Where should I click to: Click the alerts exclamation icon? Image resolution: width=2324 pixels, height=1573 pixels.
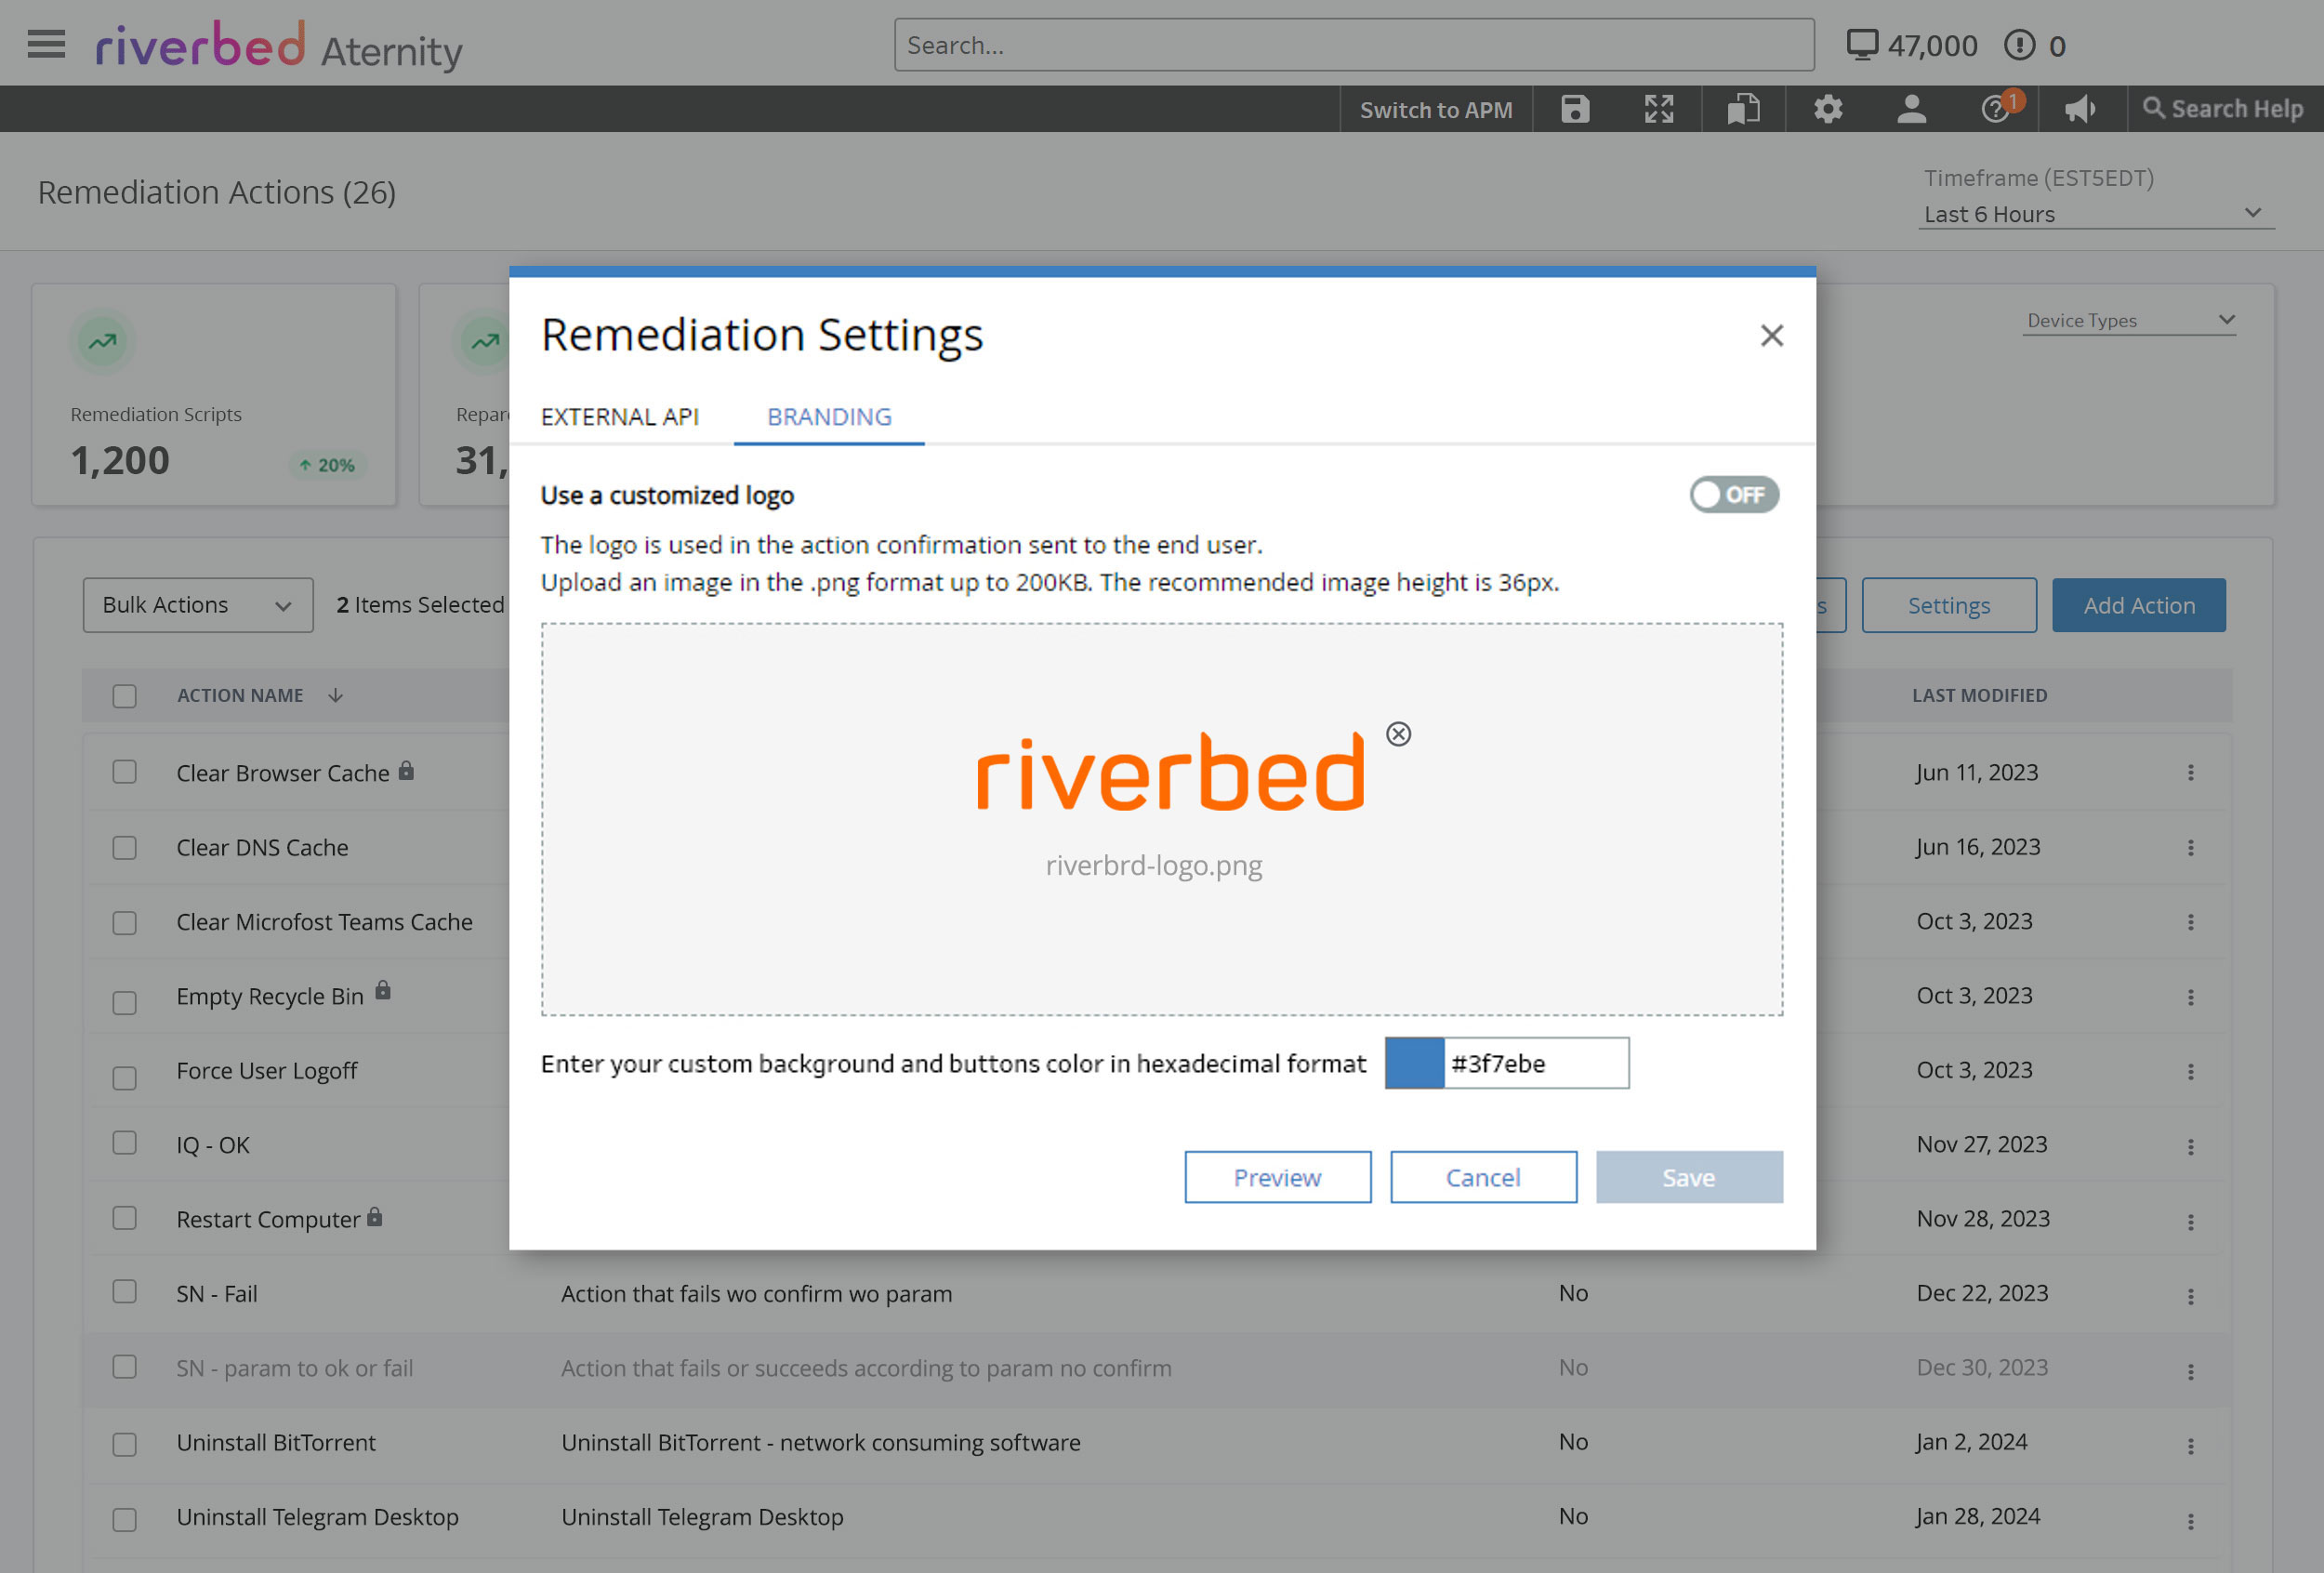[x=2019, y=45]
